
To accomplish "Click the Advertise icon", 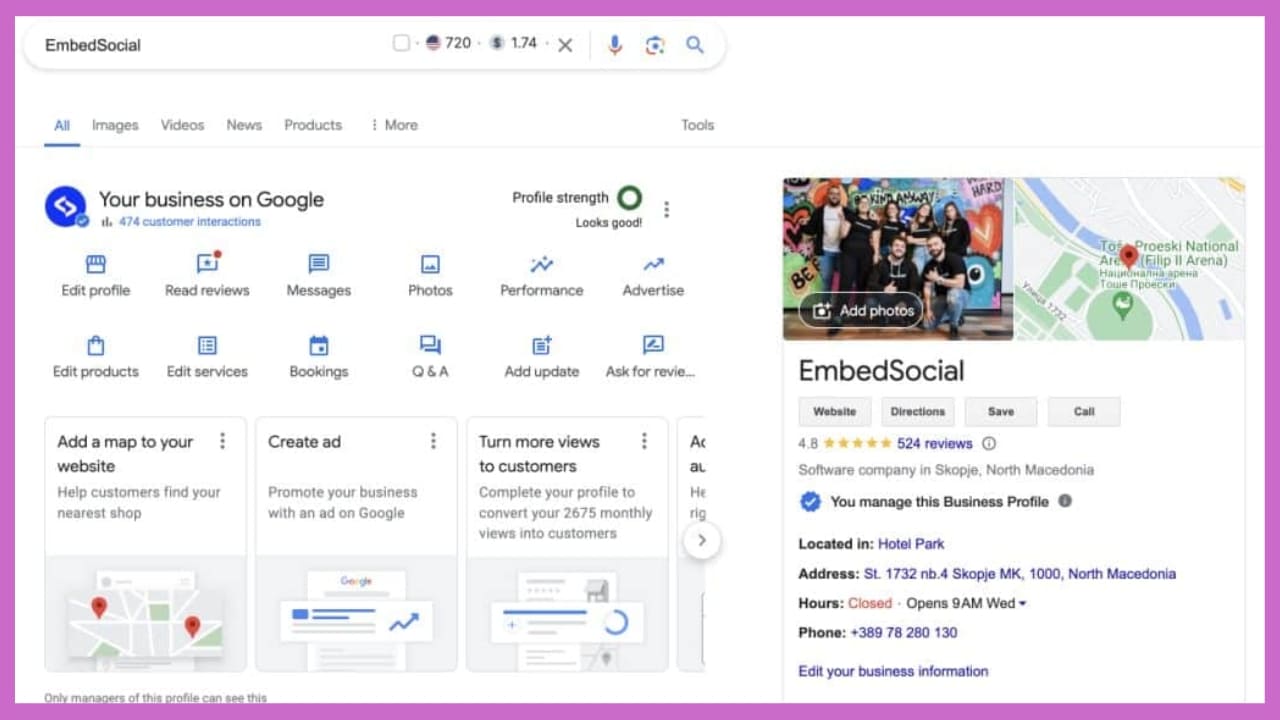I will pos(652,263).
